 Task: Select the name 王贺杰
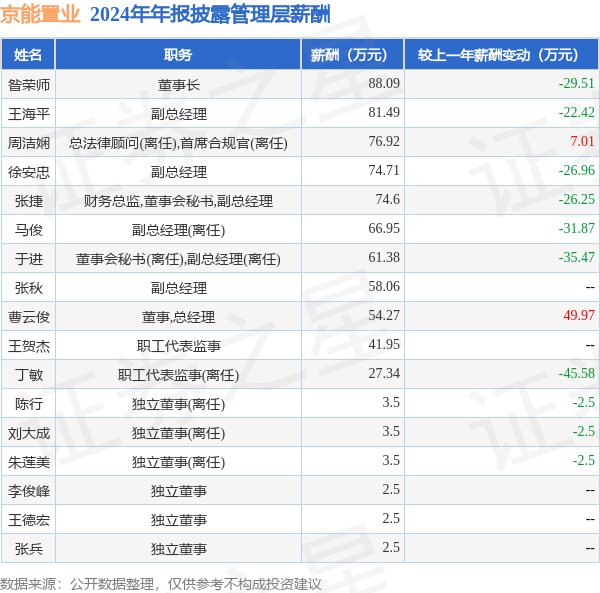click(29, 346)
